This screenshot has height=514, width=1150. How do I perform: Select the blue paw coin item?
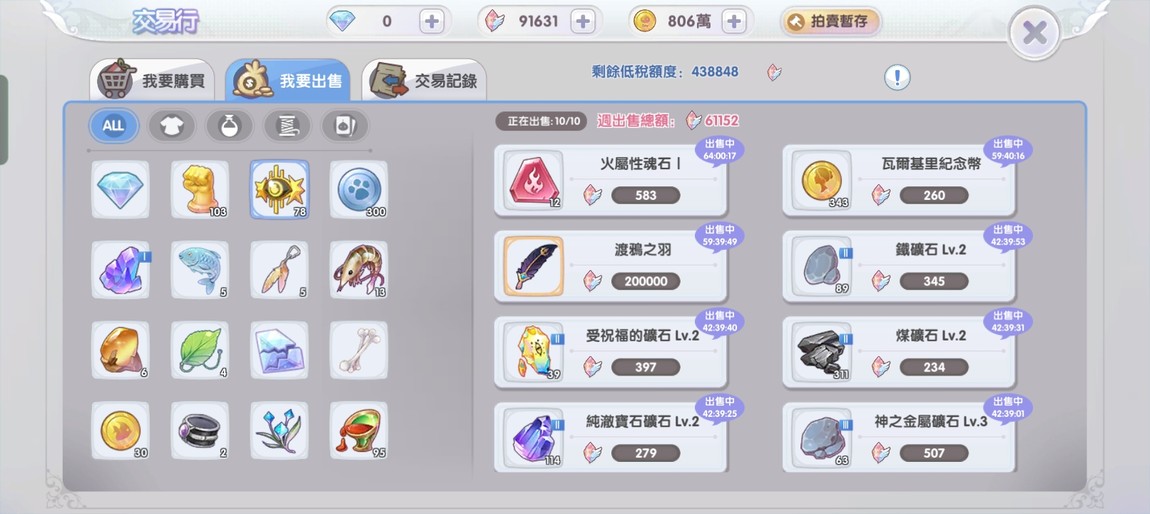coord(359,189)
